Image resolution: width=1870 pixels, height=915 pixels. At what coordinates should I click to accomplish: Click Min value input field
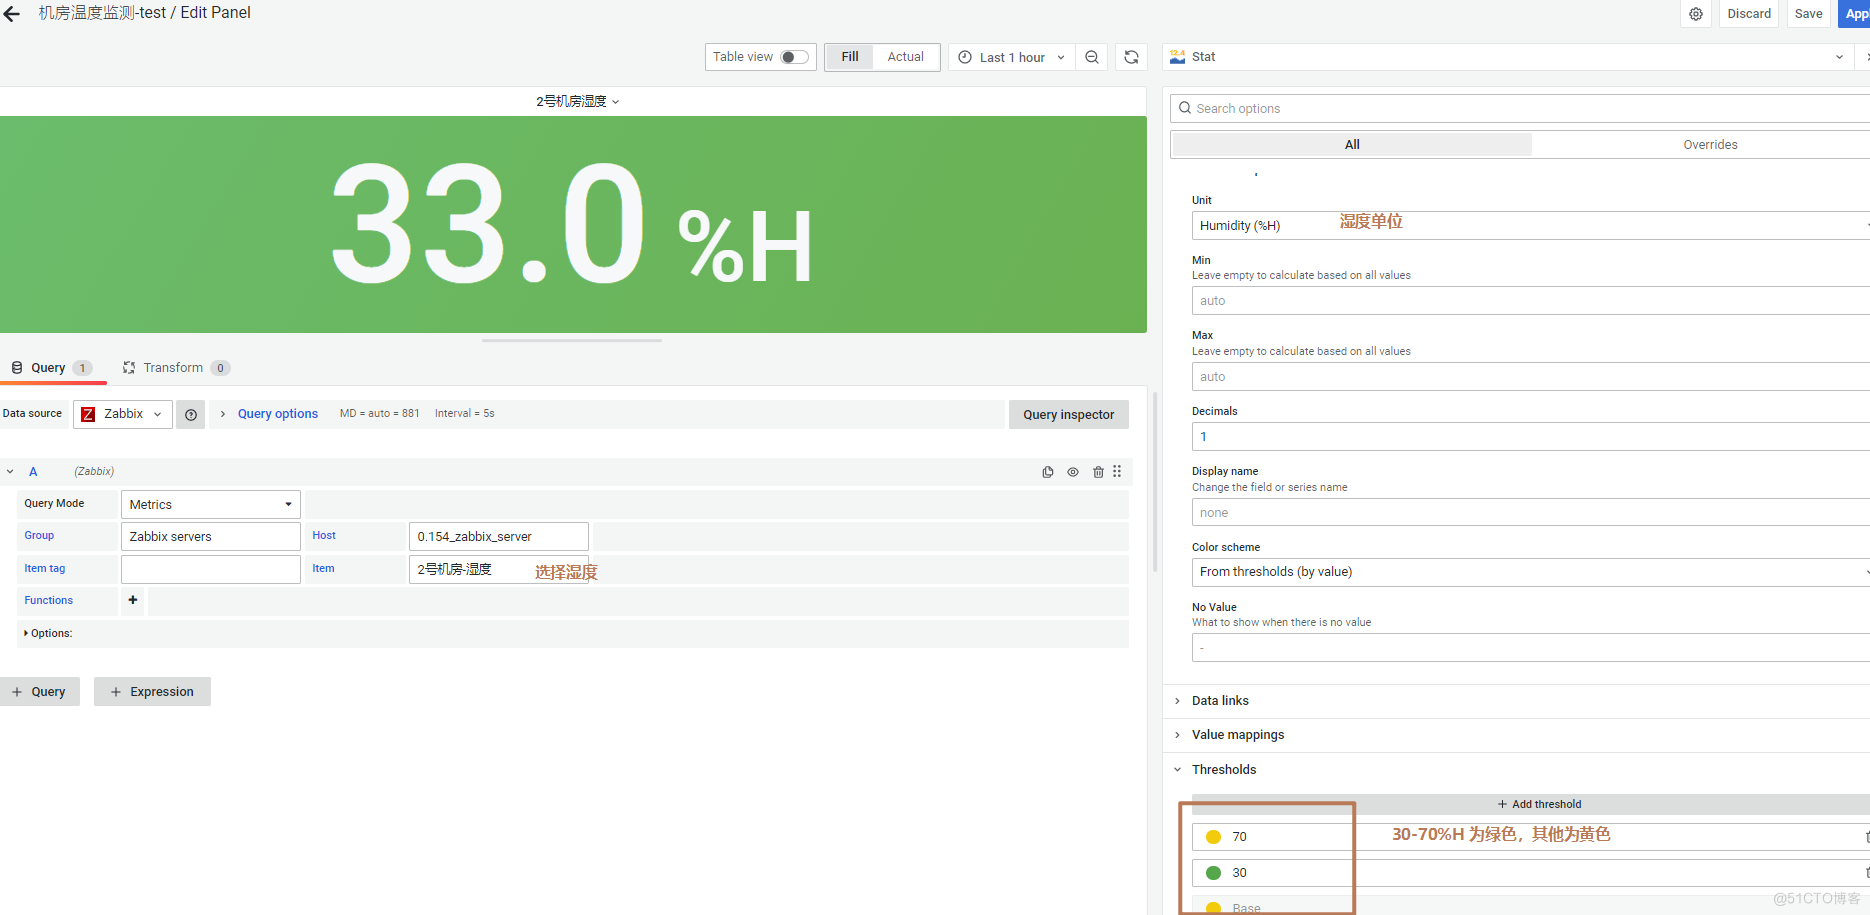(1531, 300)
